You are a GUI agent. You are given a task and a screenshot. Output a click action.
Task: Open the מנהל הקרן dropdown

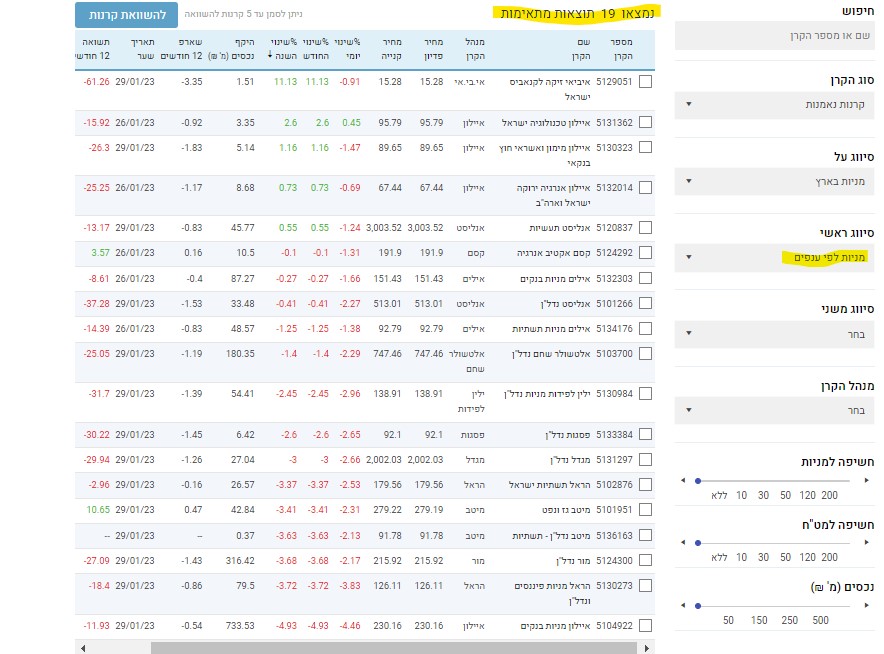pos(774,410)
